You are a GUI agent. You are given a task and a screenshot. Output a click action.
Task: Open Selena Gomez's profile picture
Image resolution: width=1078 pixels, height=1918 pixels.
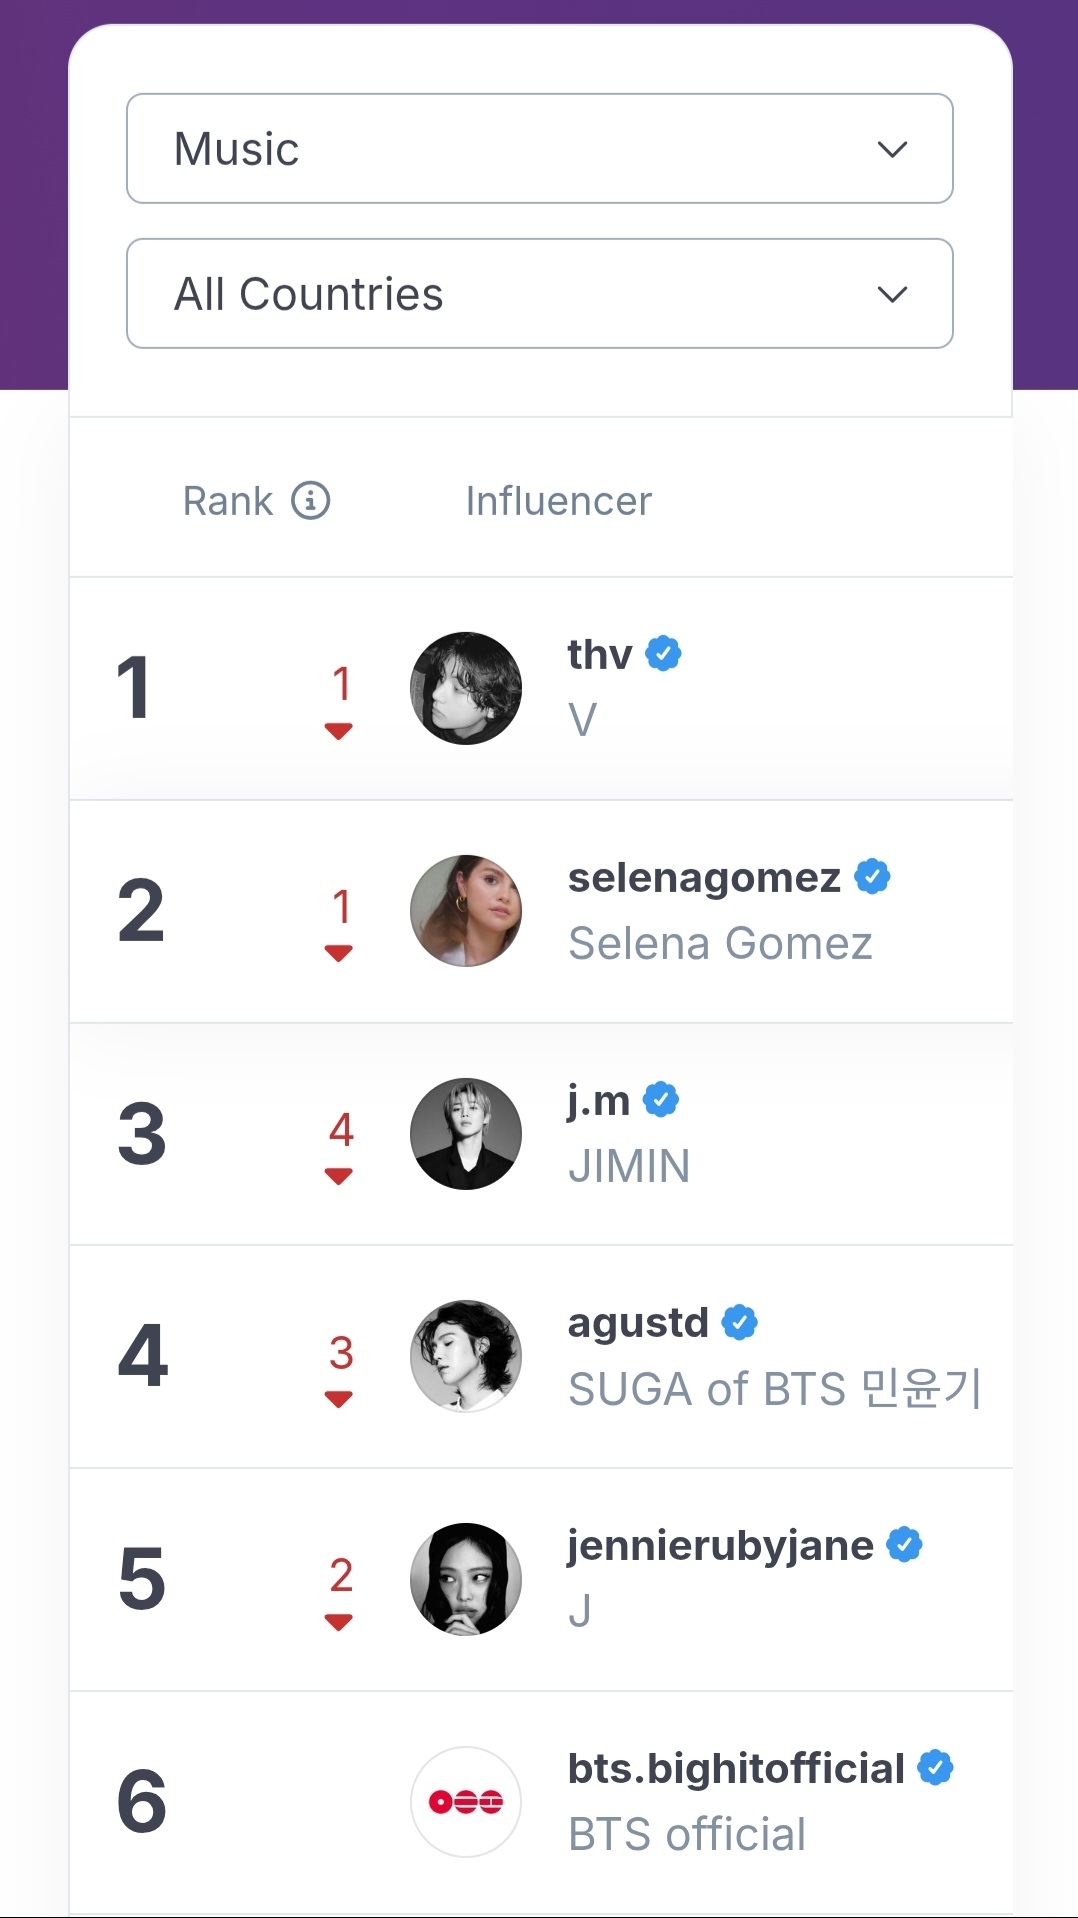click(x=466, y=911)
